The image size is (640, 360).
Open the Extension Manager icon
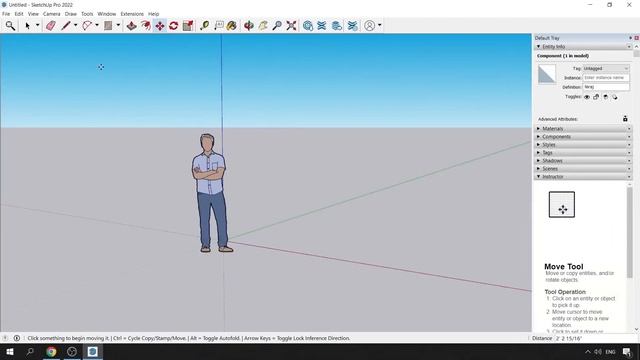click(x=352, y=26)
